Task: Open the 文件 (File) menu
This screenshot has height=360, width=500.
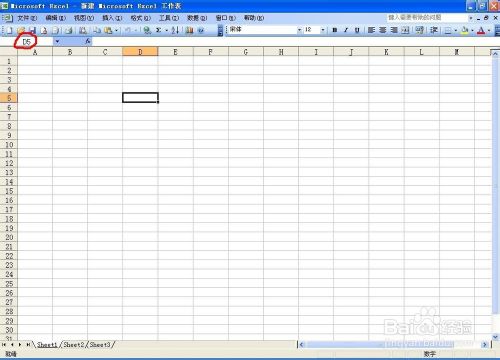Action: (27, 18)
